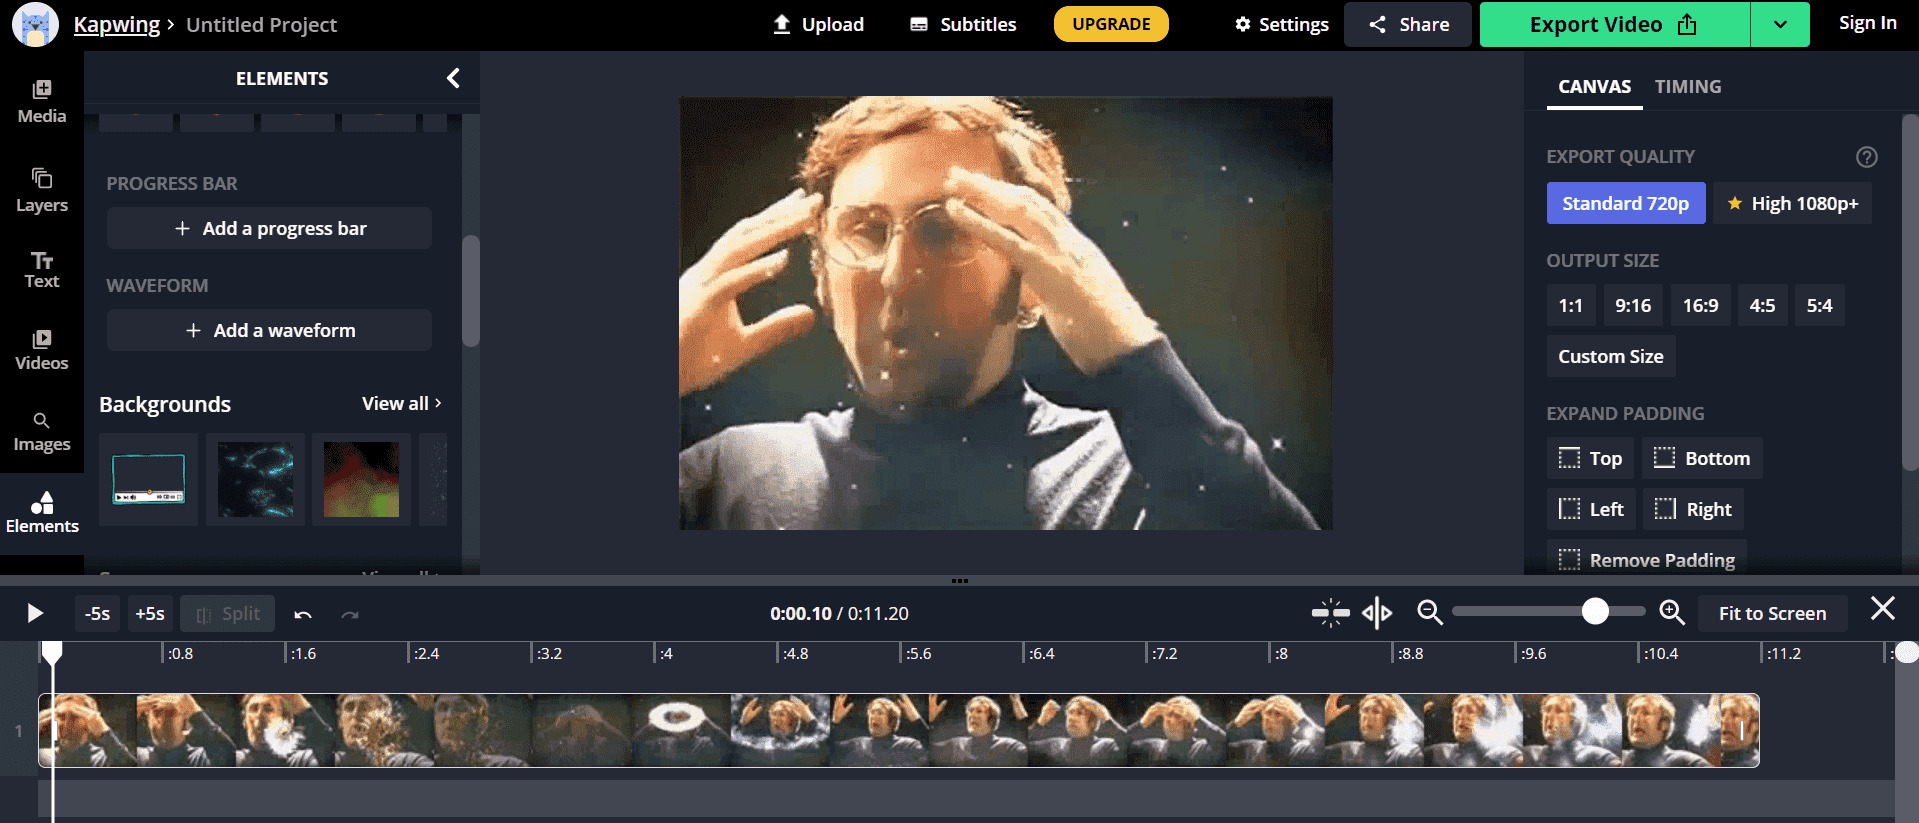Expand padding on Top
Viewport: 1919px width, 823px height.
(1590, 458)
